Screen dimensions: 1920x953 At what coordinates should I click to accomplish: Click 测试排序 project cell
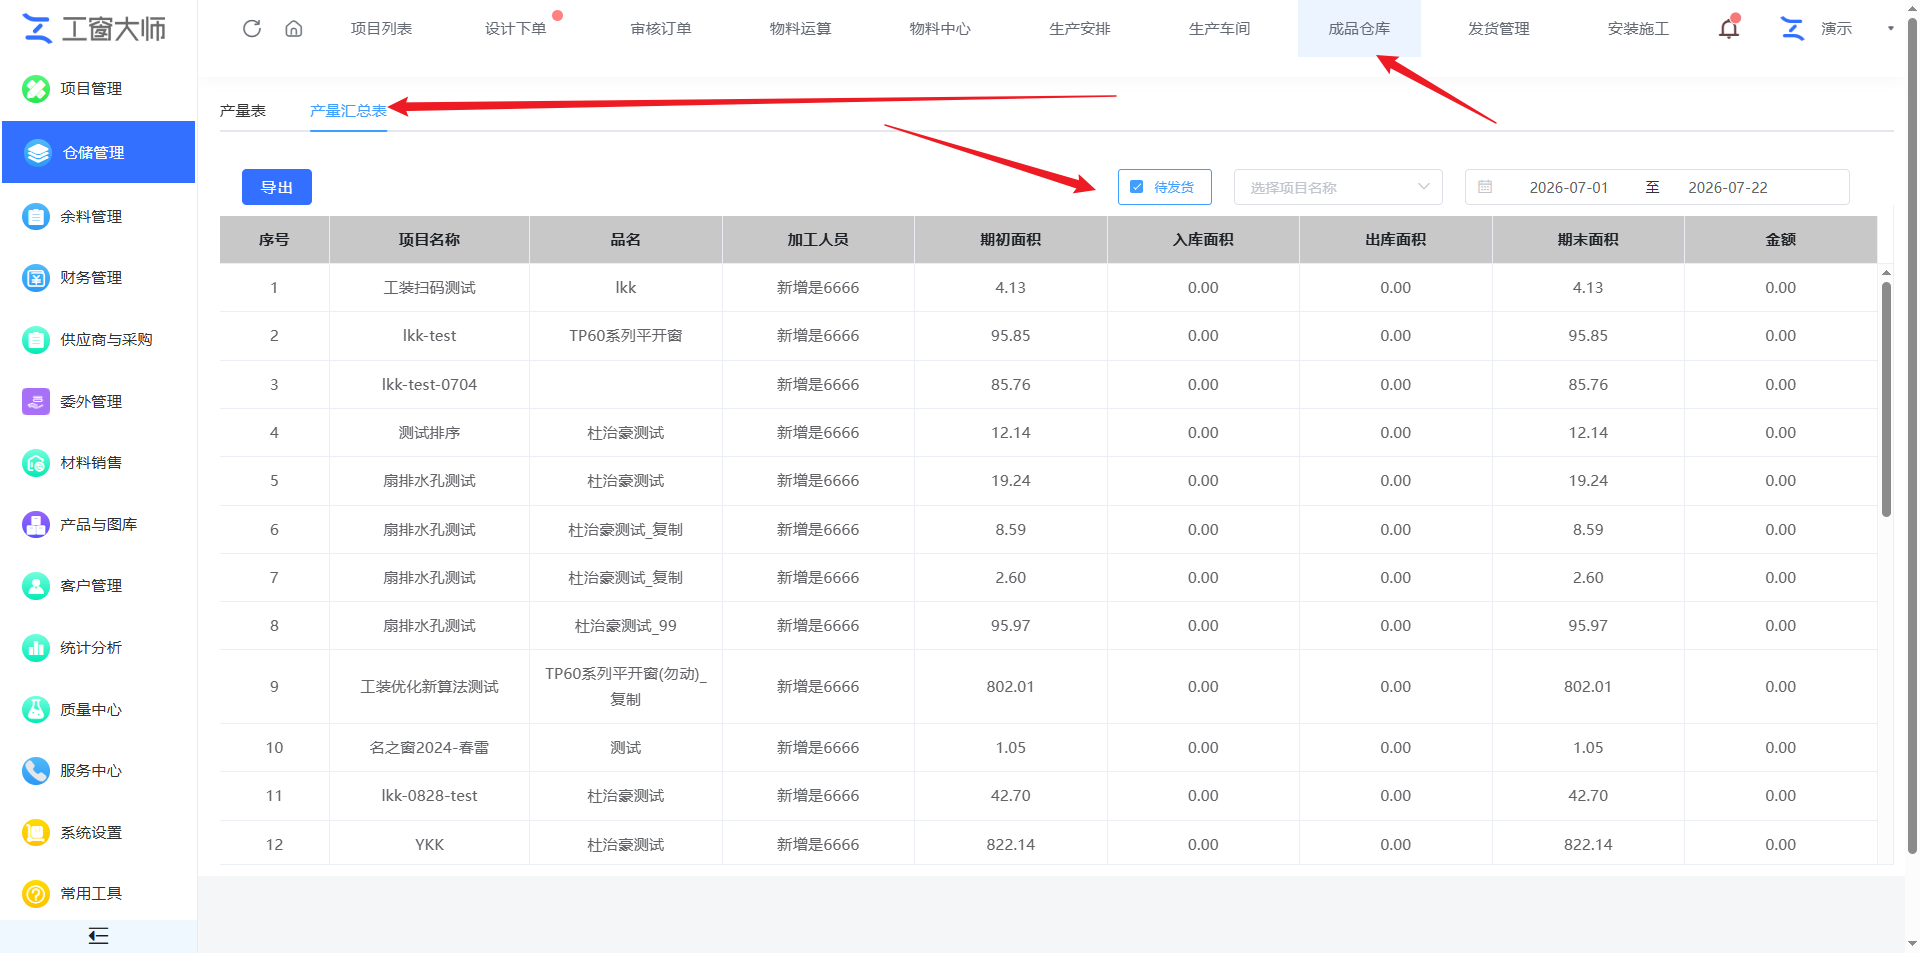click(429, 433)
